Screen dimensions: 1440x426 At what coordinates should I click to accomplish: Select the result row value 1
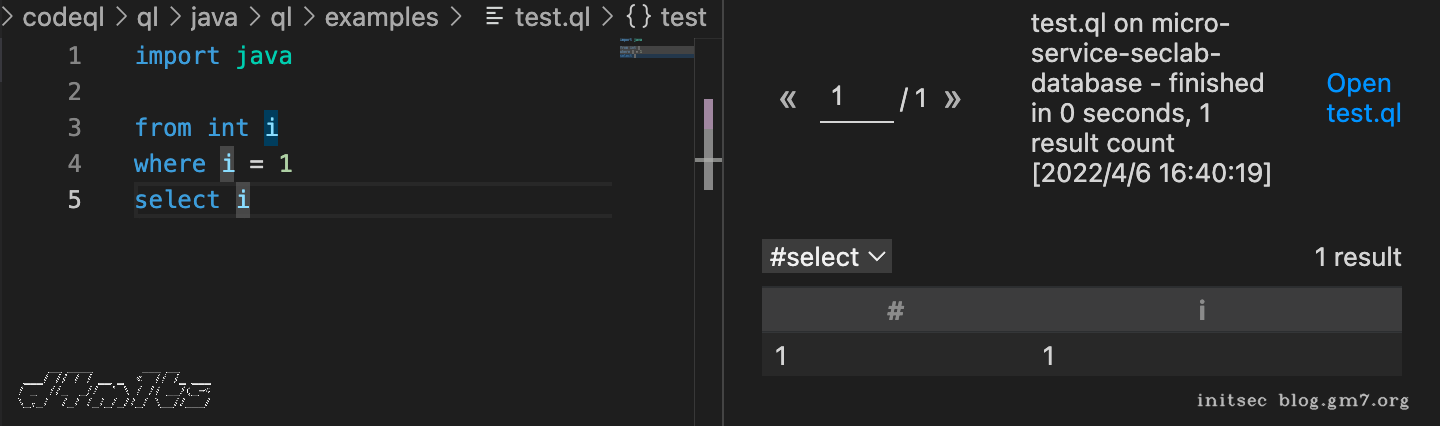(1048, 356)
